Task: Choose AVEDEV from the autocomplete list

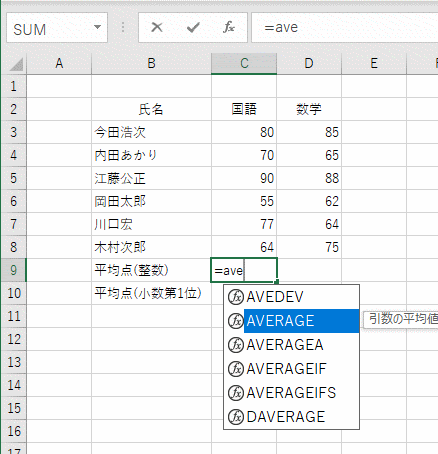Action: click(x=291, y=297)
